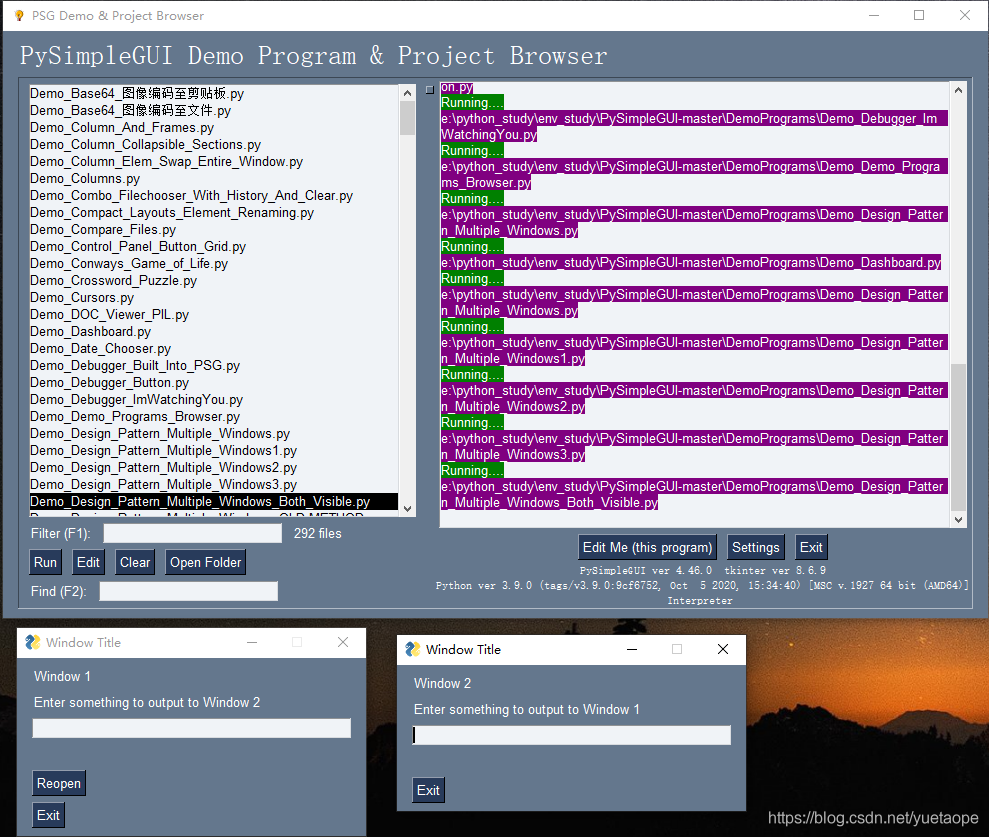The image size is (989, 837).
Task: Click the file list scrollbar thumb
Action: 407,118
